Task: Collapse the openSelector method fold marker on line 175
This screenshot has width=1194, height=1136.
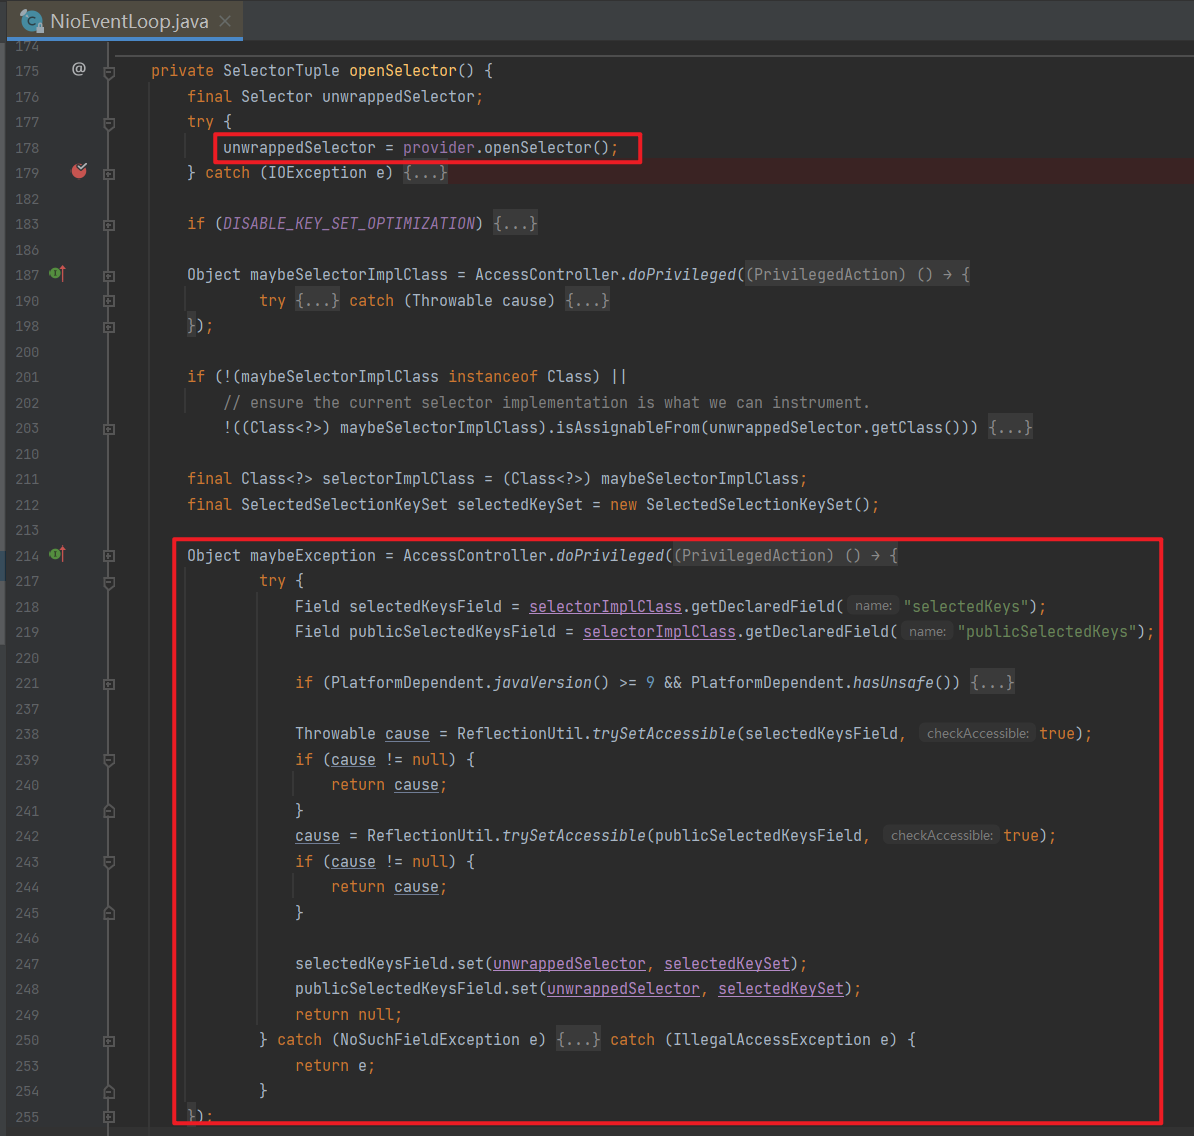Action: (x=109, y=72)
